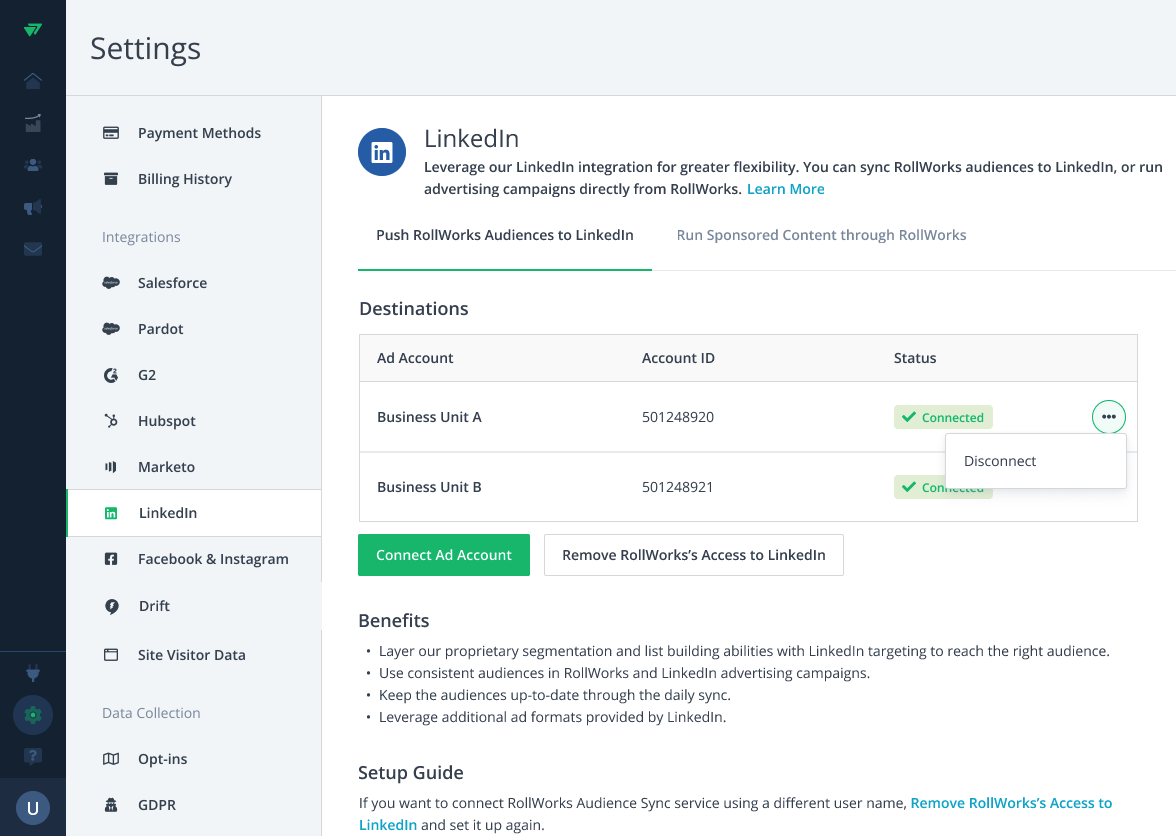The image size is (1176, 836).
Task: Open the audiences people icon in the dark sidebar
Action: point(32,165)
